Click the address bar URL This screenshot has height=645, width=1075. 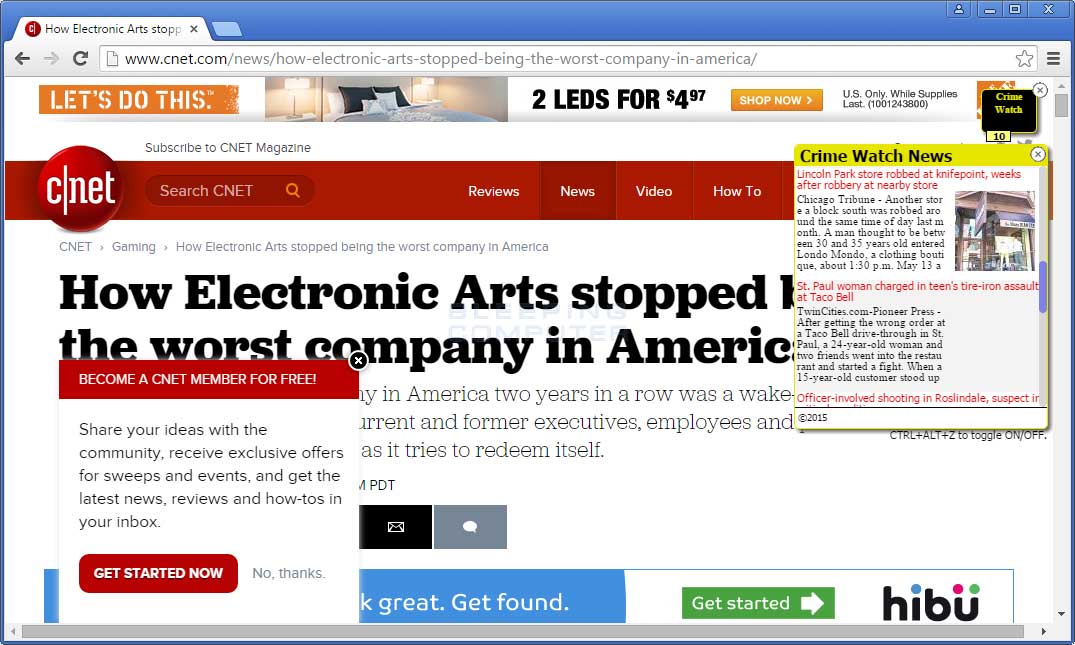pos(441,58)
